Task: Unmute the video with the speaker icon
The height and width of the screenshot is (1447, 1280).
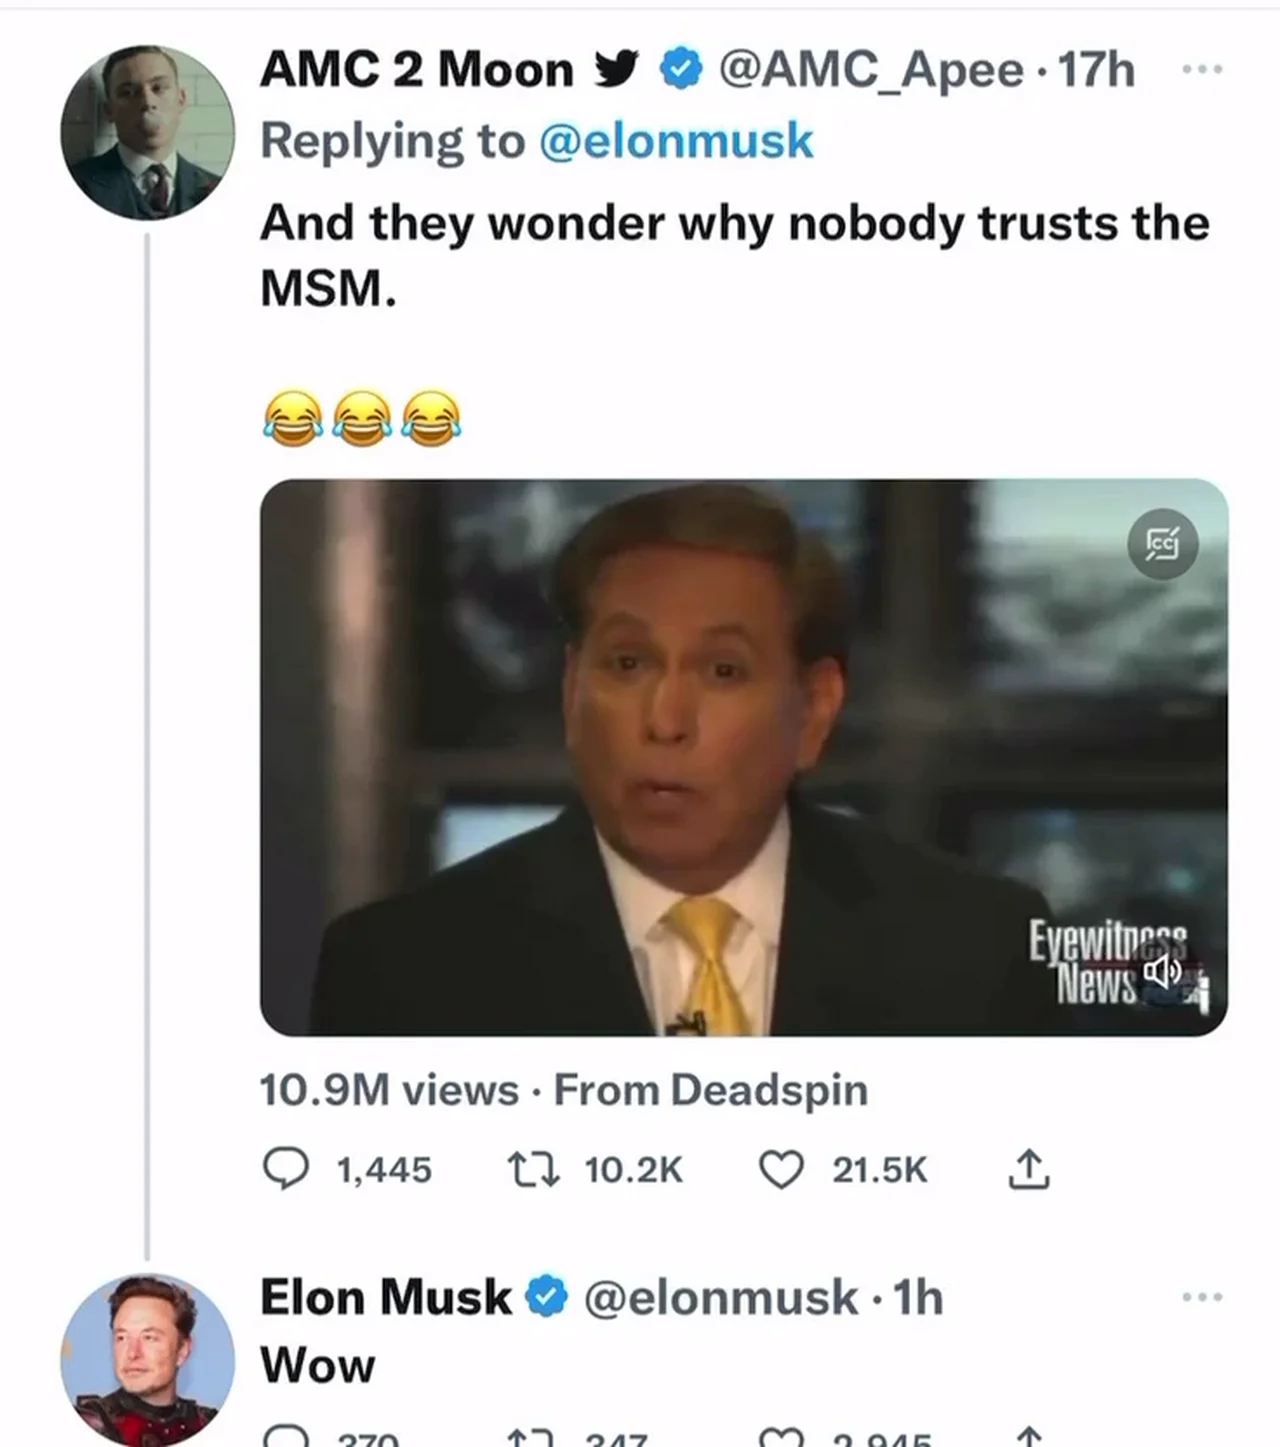Action: 1163,970
